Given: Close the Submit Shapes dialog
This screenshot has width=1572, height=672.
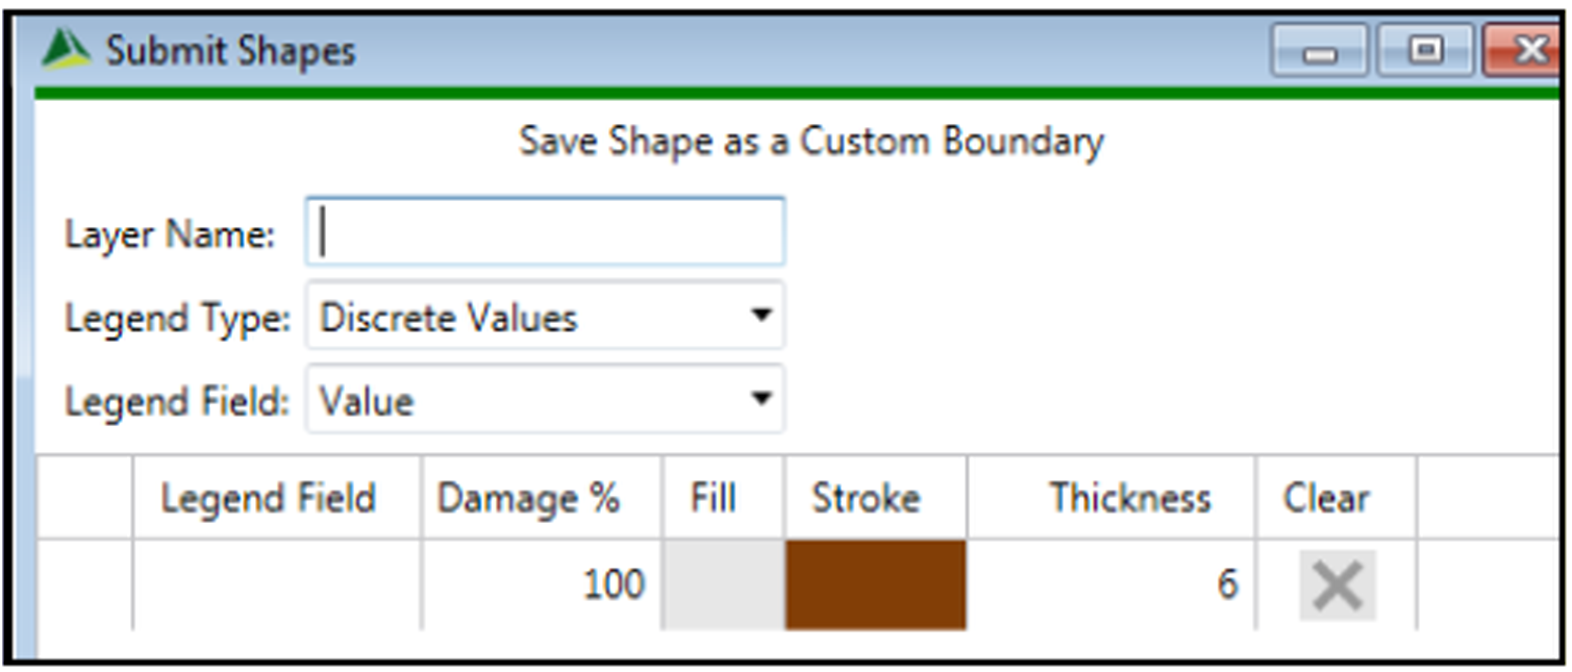Looking at the screenshot, I should [x=1526, y=51].
